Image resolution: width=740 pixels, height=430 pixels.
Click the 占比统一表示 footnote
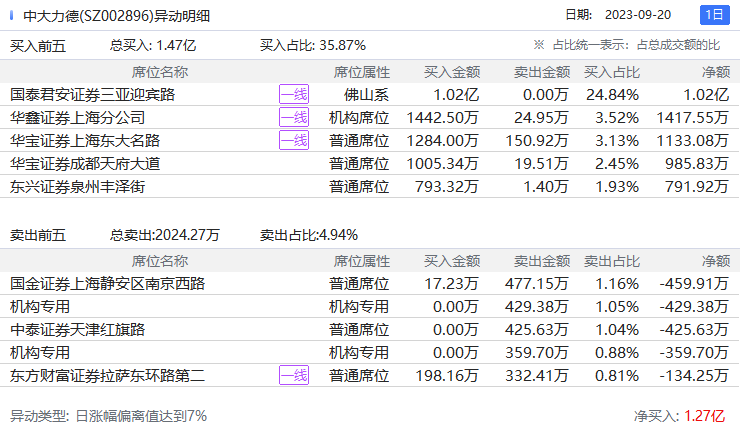[x=627, y=45]
